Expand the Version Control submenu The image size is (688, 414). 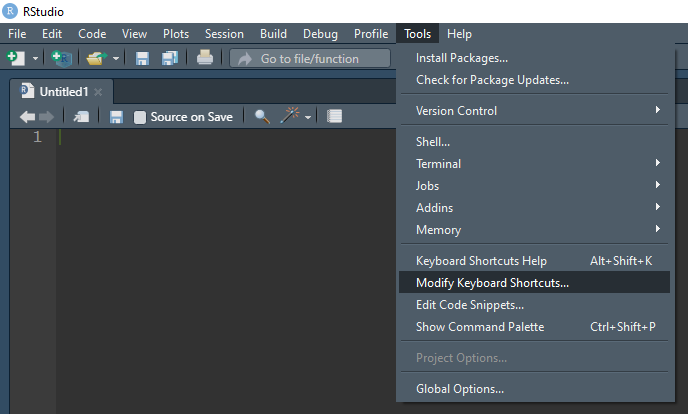tap(534, 111)
